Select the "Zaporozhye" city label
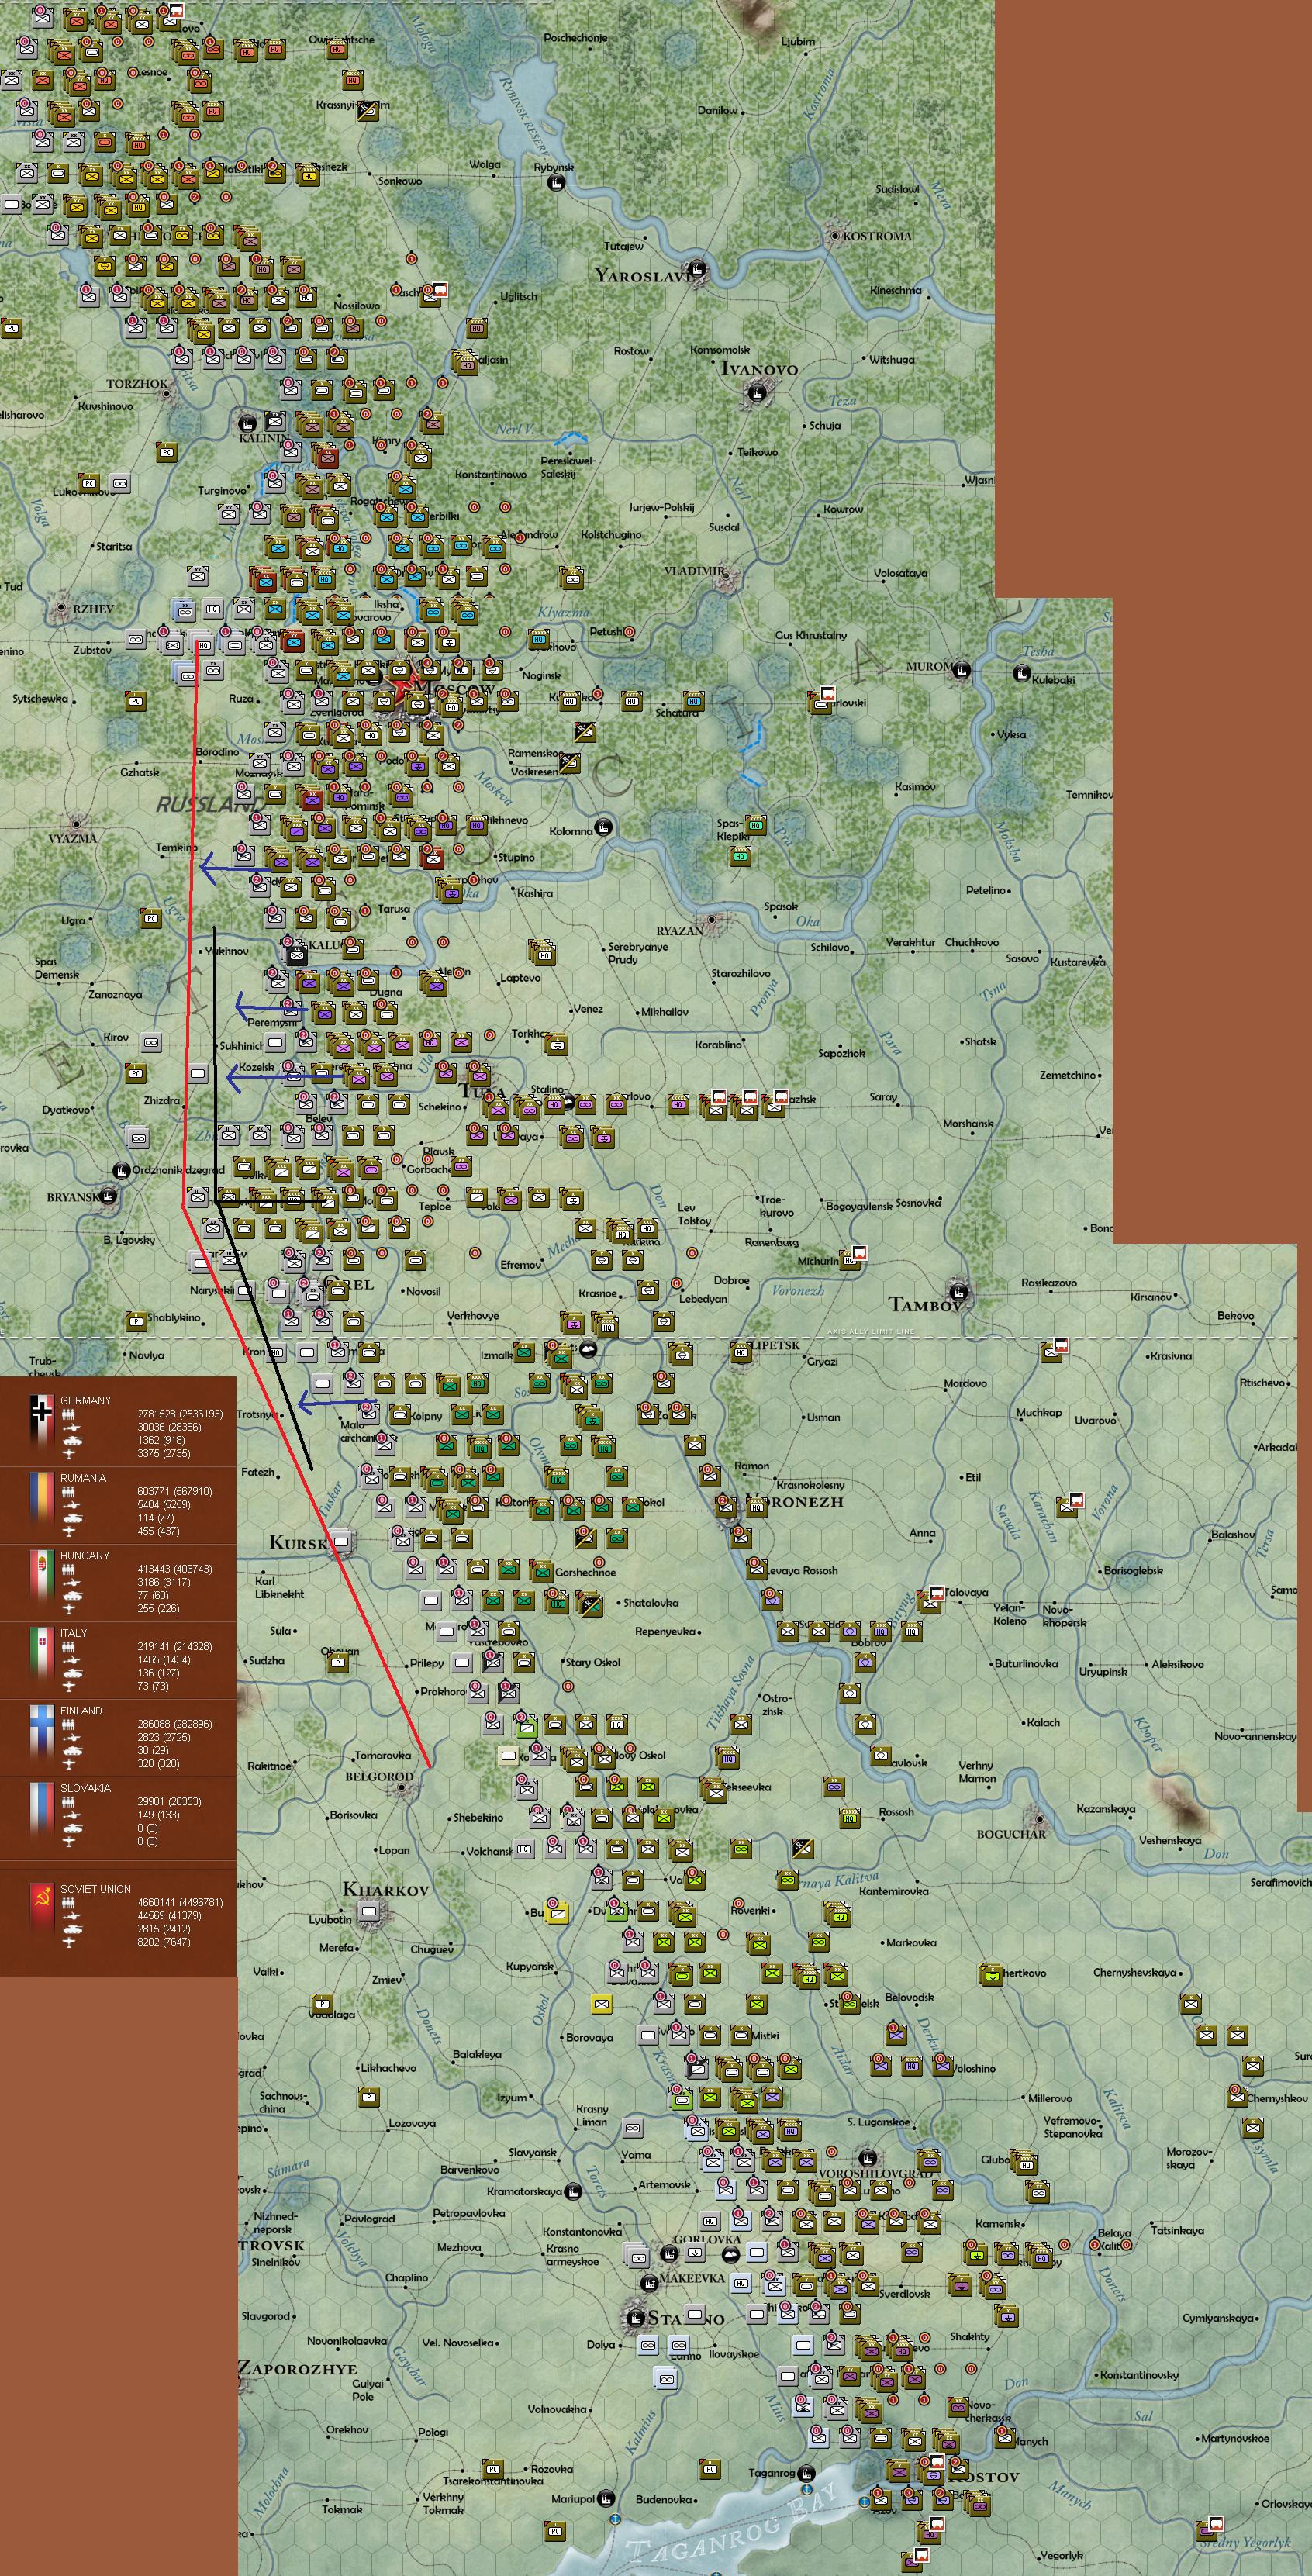 [297, 2369]
